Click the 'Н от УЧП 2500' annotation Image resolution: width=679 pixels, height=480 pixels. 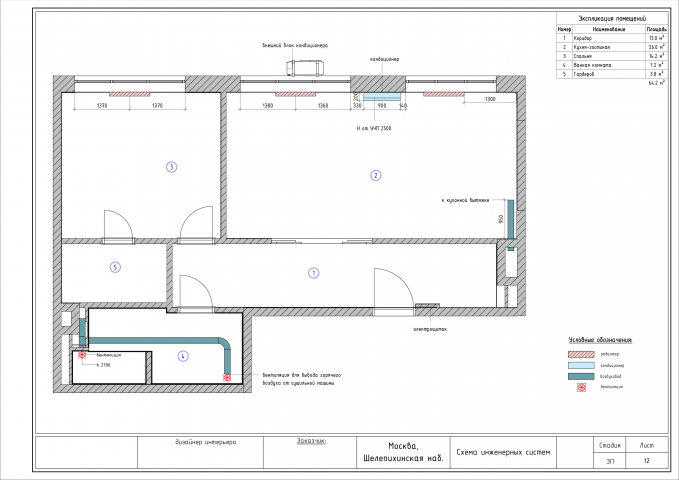pyautogui.click(x=374, y=128)
